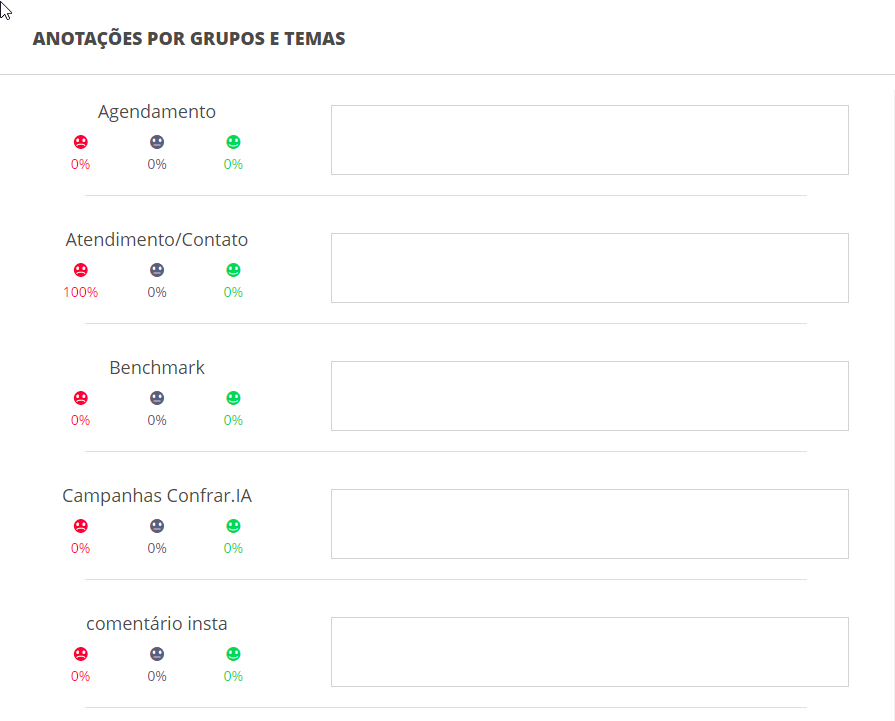
Task: Select the Campanhas Confrar.IA annotation box
Action: pyautogui.click(x=589, y=524)
